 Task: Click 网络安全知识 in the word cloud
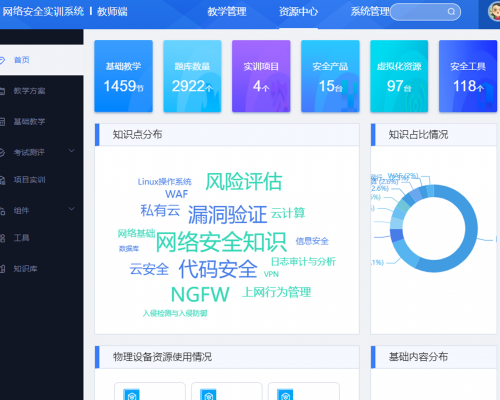(x=221, y=242)
